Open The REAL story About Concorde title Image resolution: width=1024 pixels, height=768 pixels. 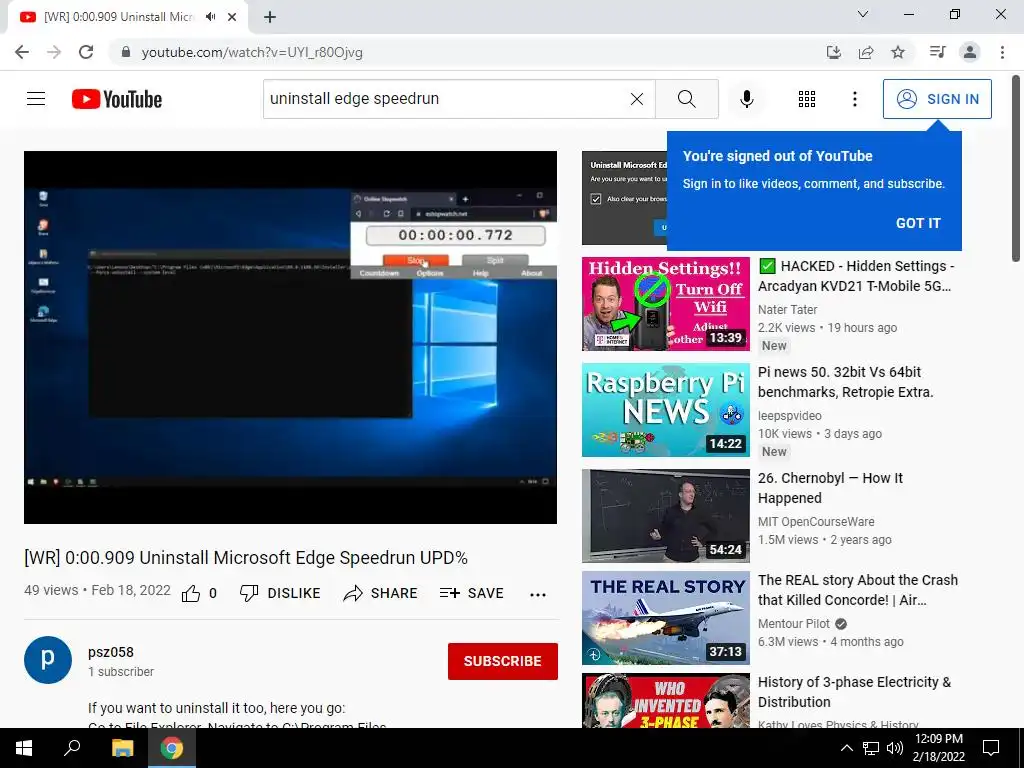click(857, 590)
